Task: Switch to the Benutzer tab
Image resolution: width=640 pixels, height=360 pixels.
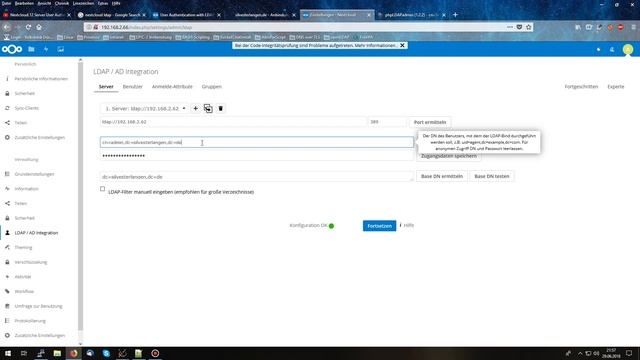Action: (x=133, y=87)
